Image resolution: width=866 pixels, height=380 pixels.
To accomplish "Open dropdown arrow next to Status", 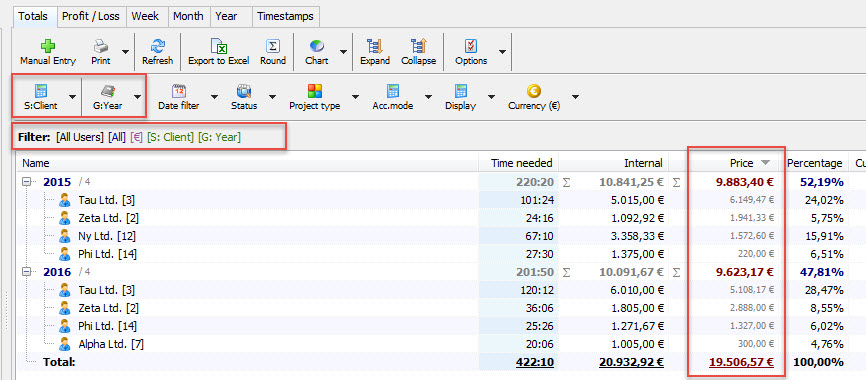I will pos(272,97).
